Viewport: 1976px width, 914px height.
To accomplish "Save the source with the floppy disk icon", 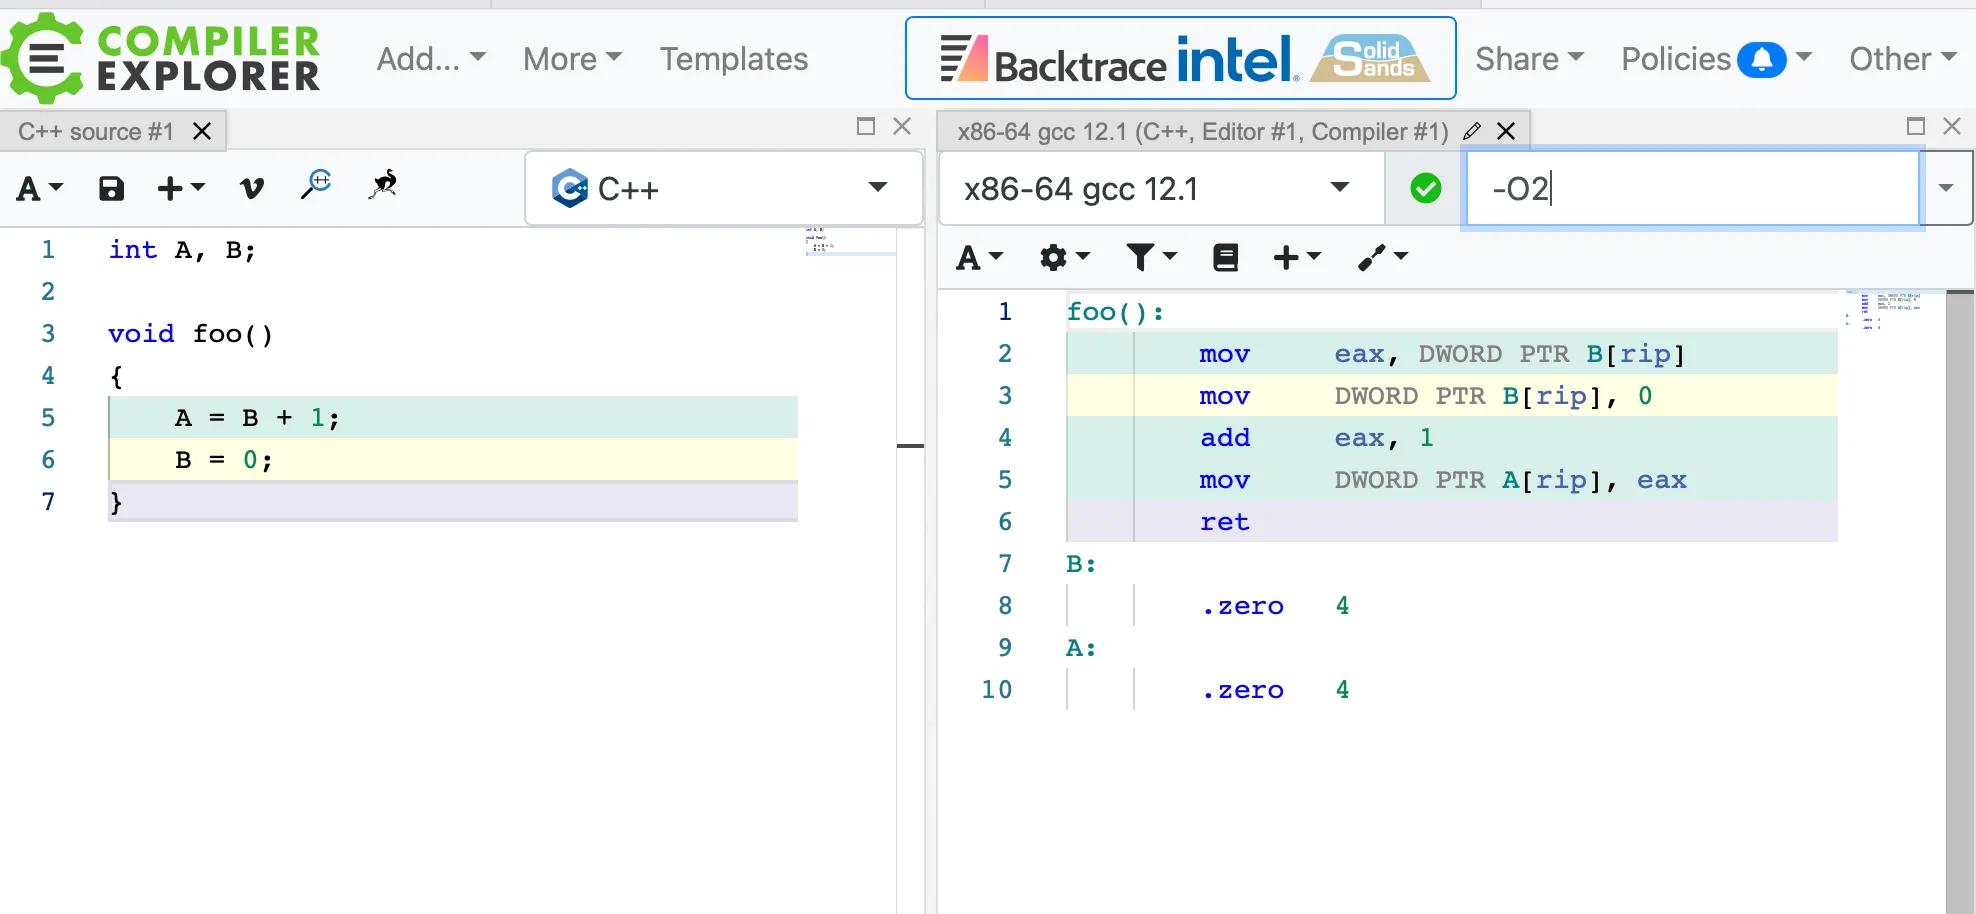I will click(111, 188).
